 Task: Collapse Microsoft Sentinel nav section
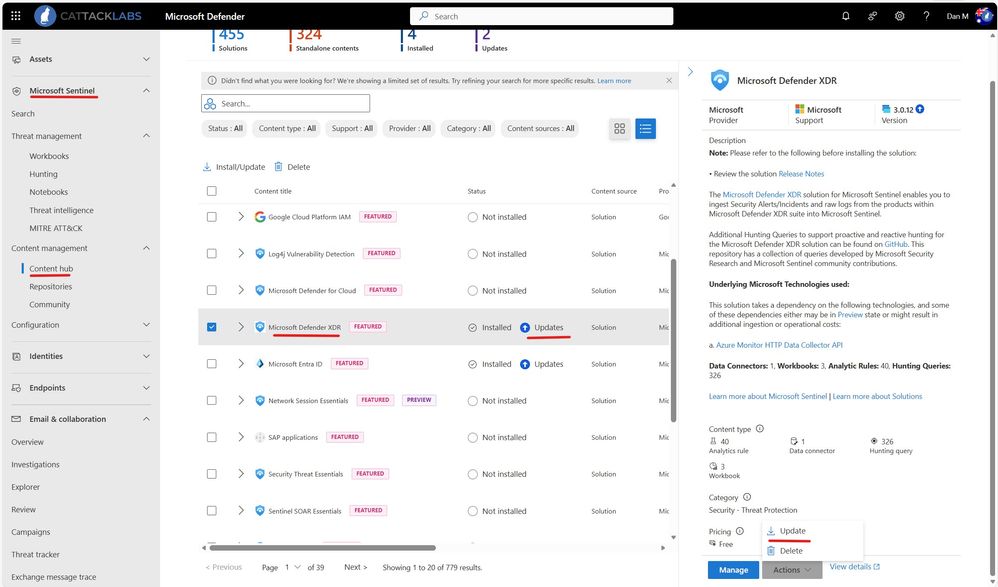(146, 91)
